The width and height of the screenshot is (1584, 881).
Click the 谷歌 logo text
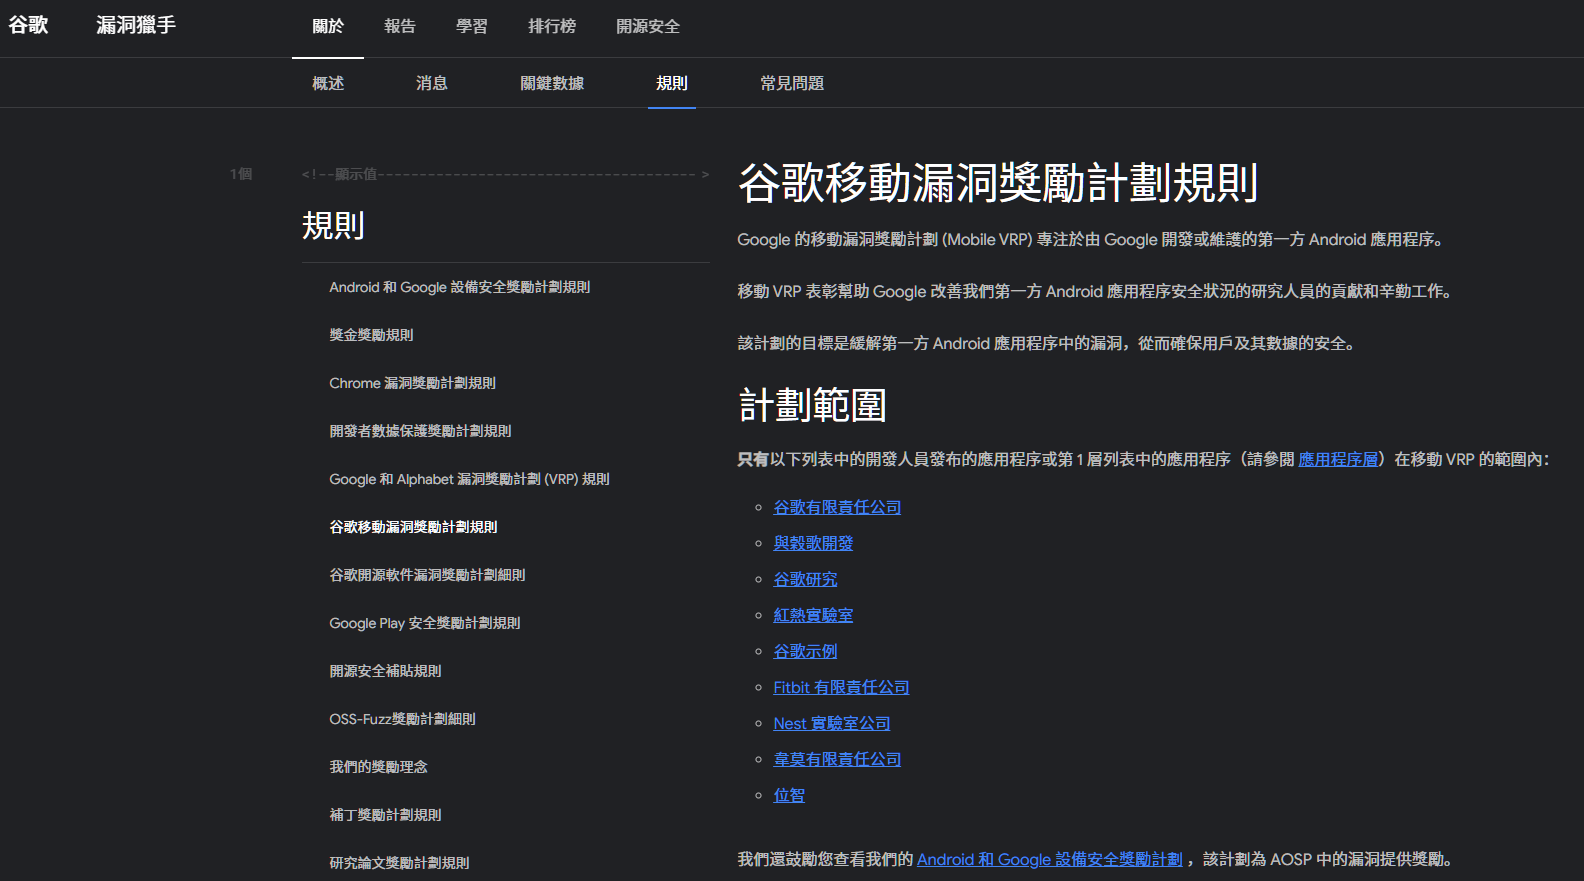tap(28, 25)
